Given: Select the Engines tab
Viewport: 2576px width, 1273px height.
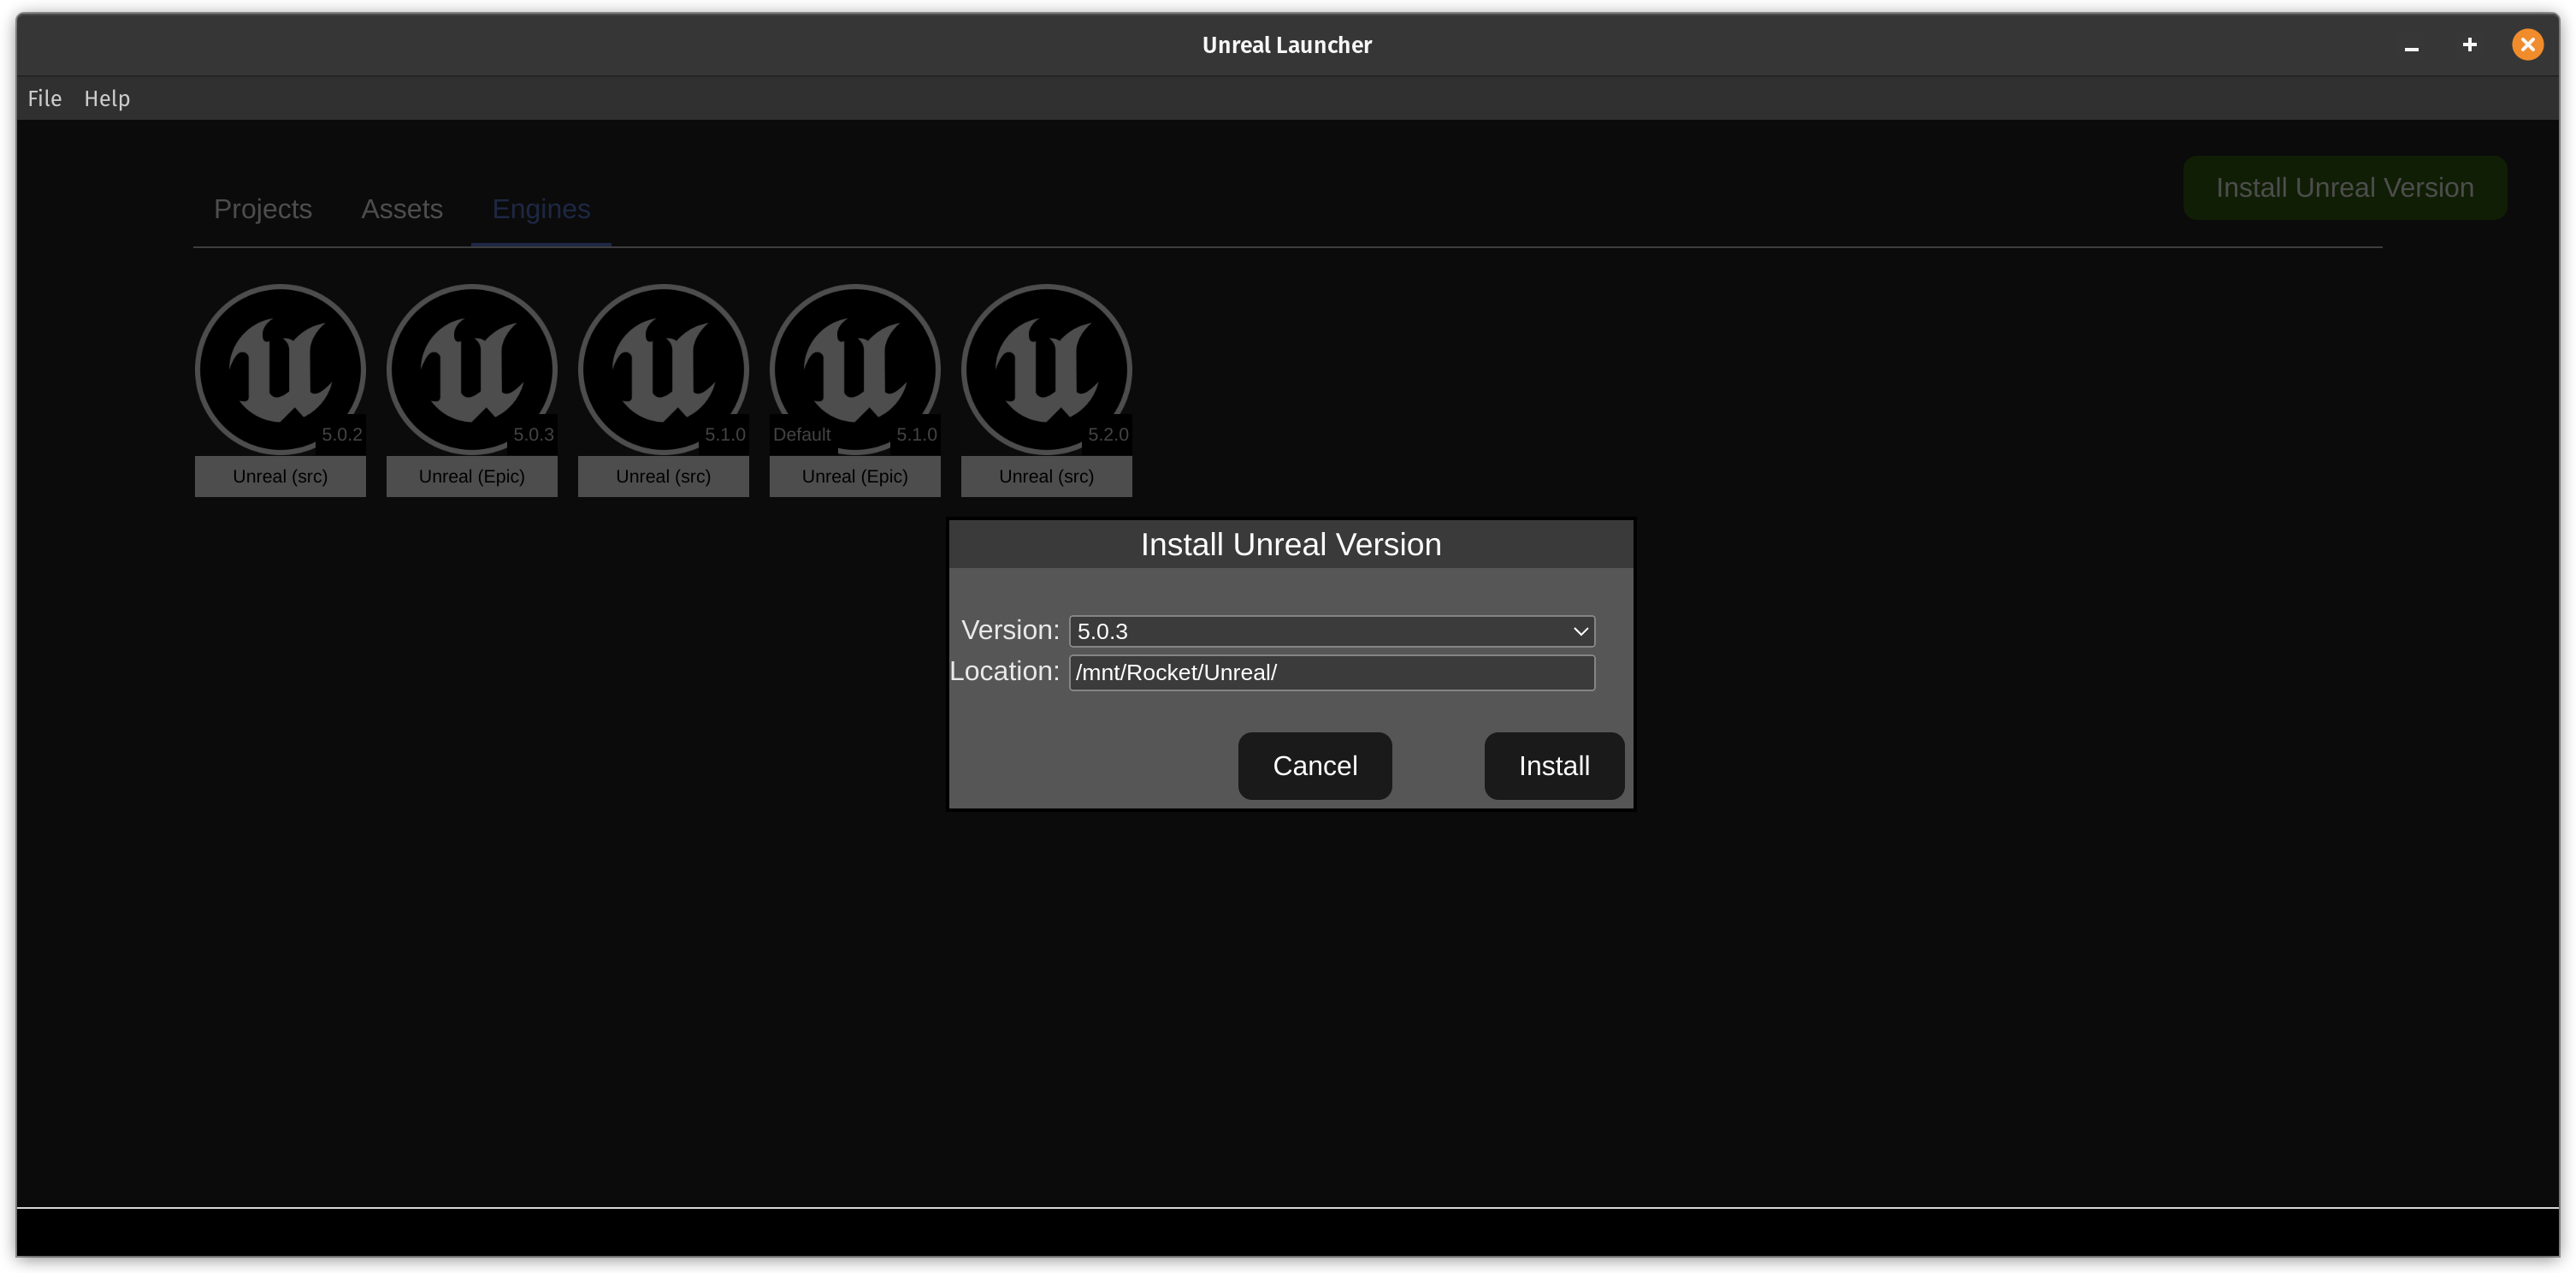Looking at the screenshot, I should (x=541, y=209).
